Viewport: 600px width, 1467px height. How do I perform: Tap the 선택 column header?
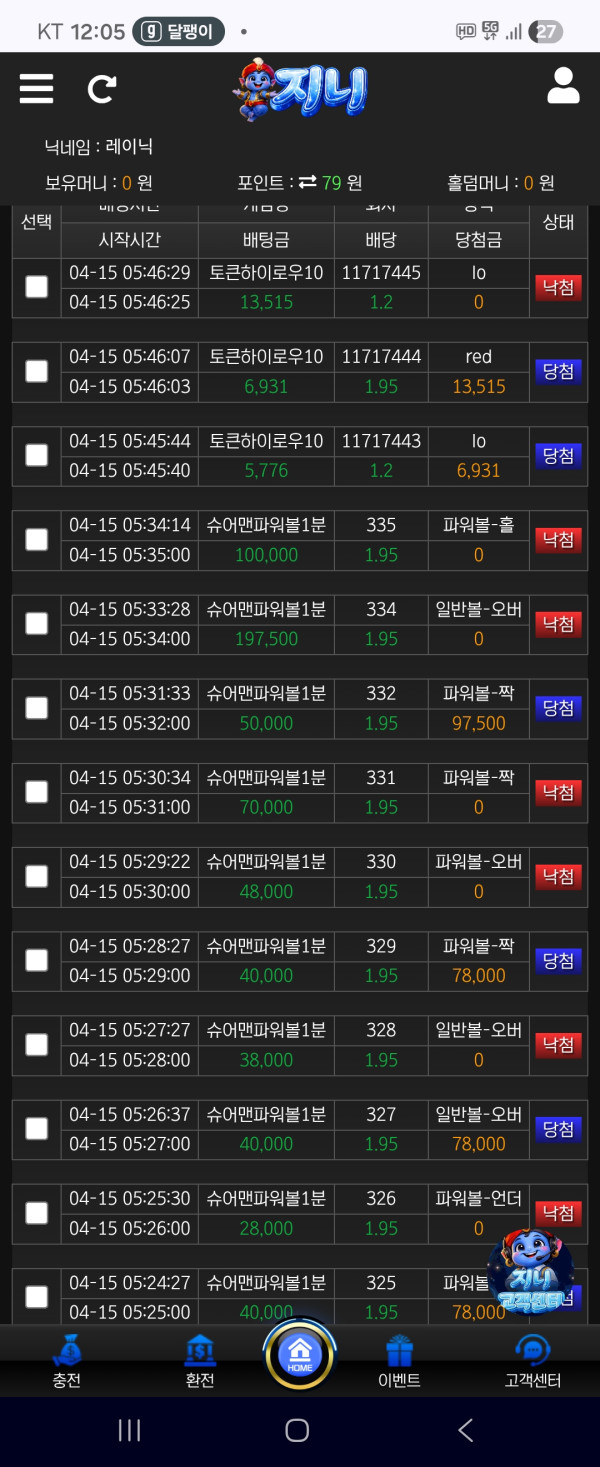pos(36,222)
